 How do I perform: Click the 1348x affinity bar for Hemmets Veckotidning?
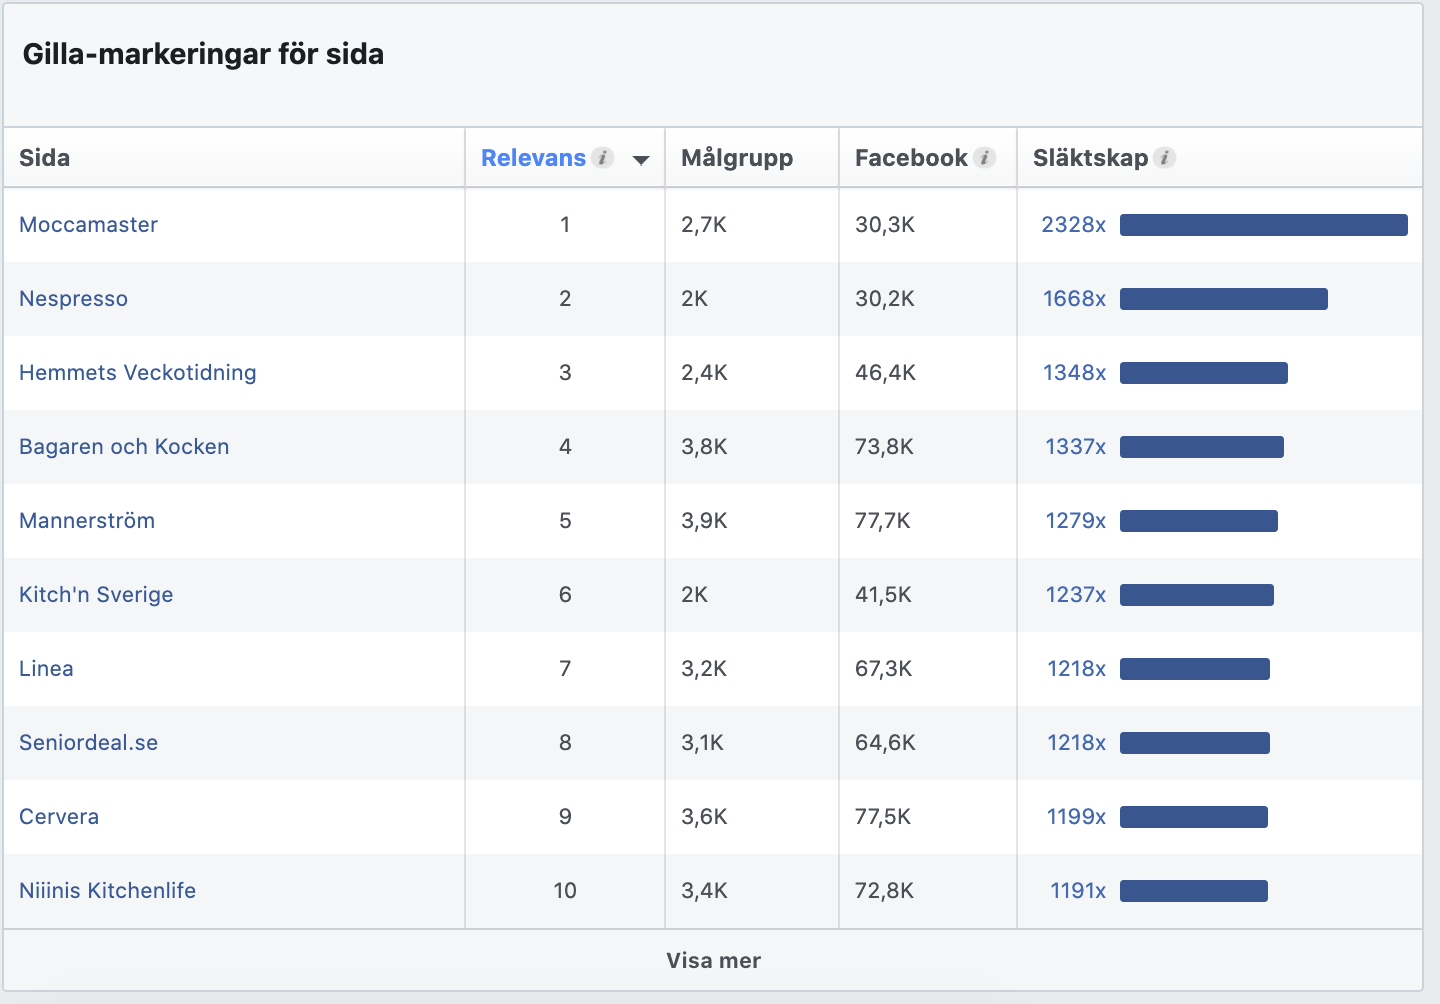point(1203,373)
